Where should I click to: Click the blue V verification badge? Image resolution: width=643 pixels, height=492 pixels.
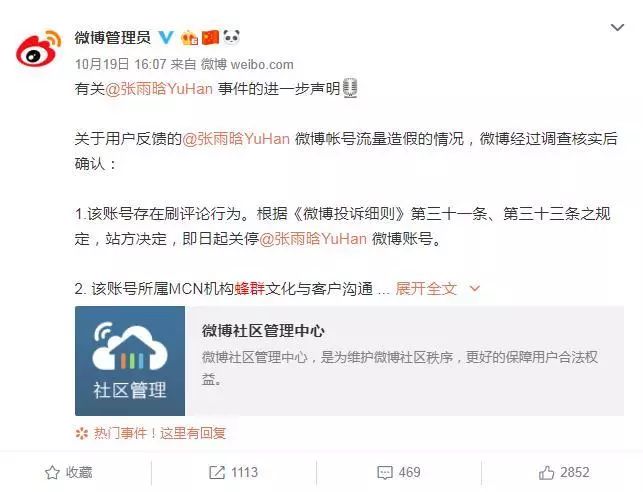[166, 38]
